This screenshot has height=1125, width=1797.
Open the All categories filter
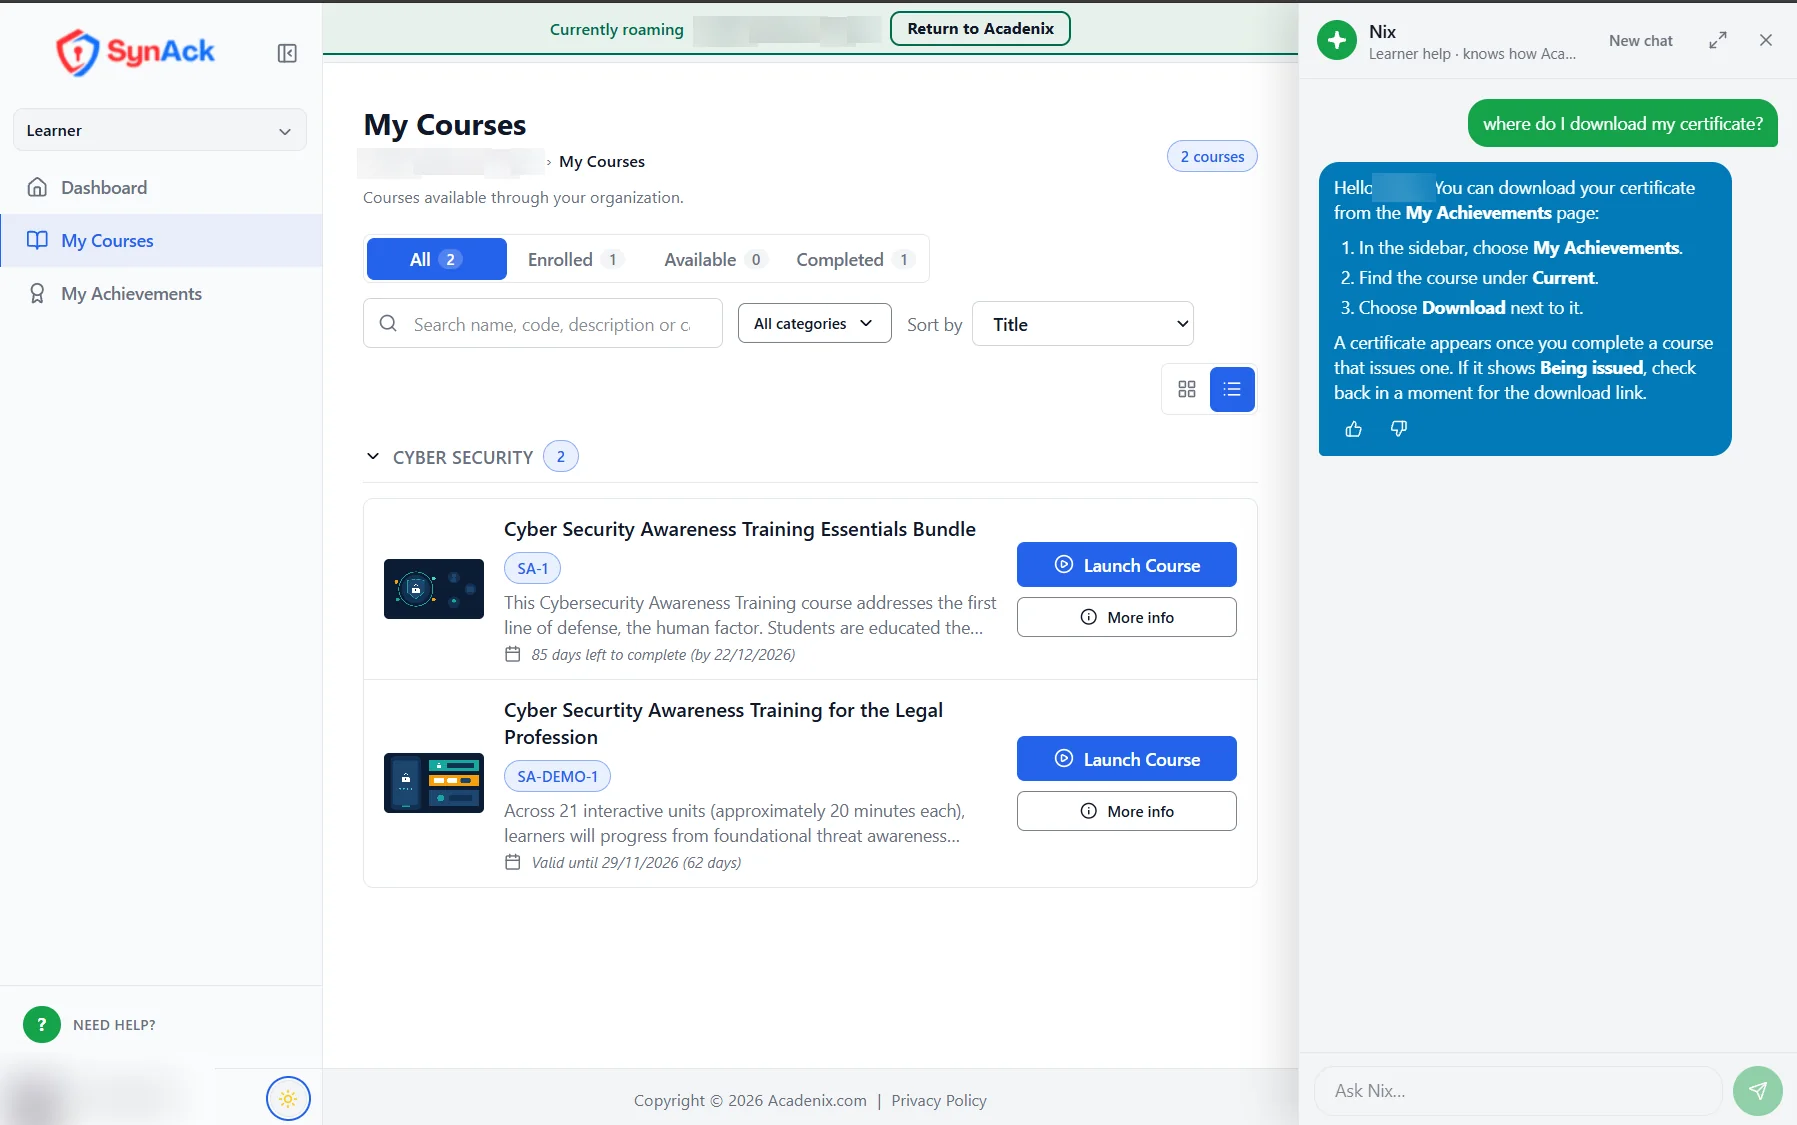pyautogui.click(x=814, y=324)
